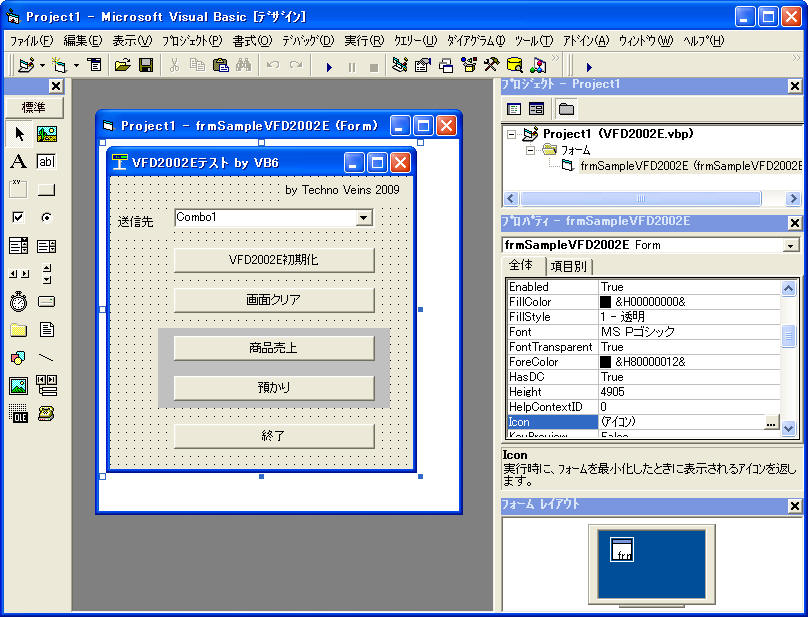Choose the Label tool (letter A)
Viewport: 808px width, 617px height.
click(19, 162)
